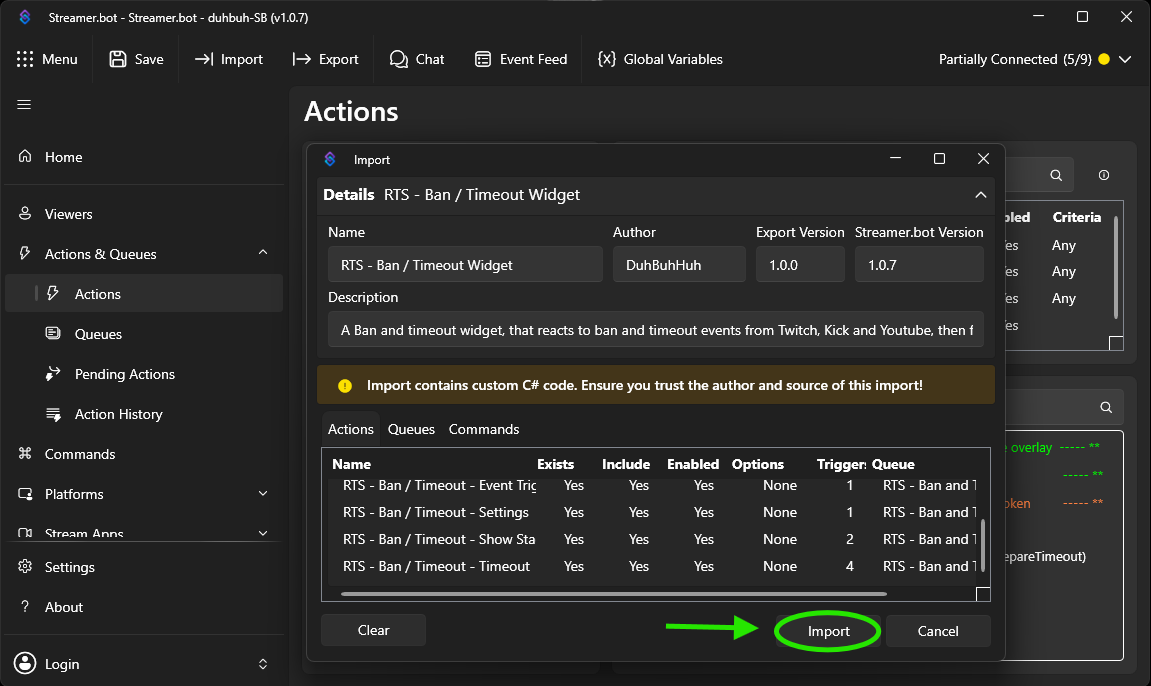Collapse the sidebar with the hamburger icon
1151x686 pixels.
(24, 105)
